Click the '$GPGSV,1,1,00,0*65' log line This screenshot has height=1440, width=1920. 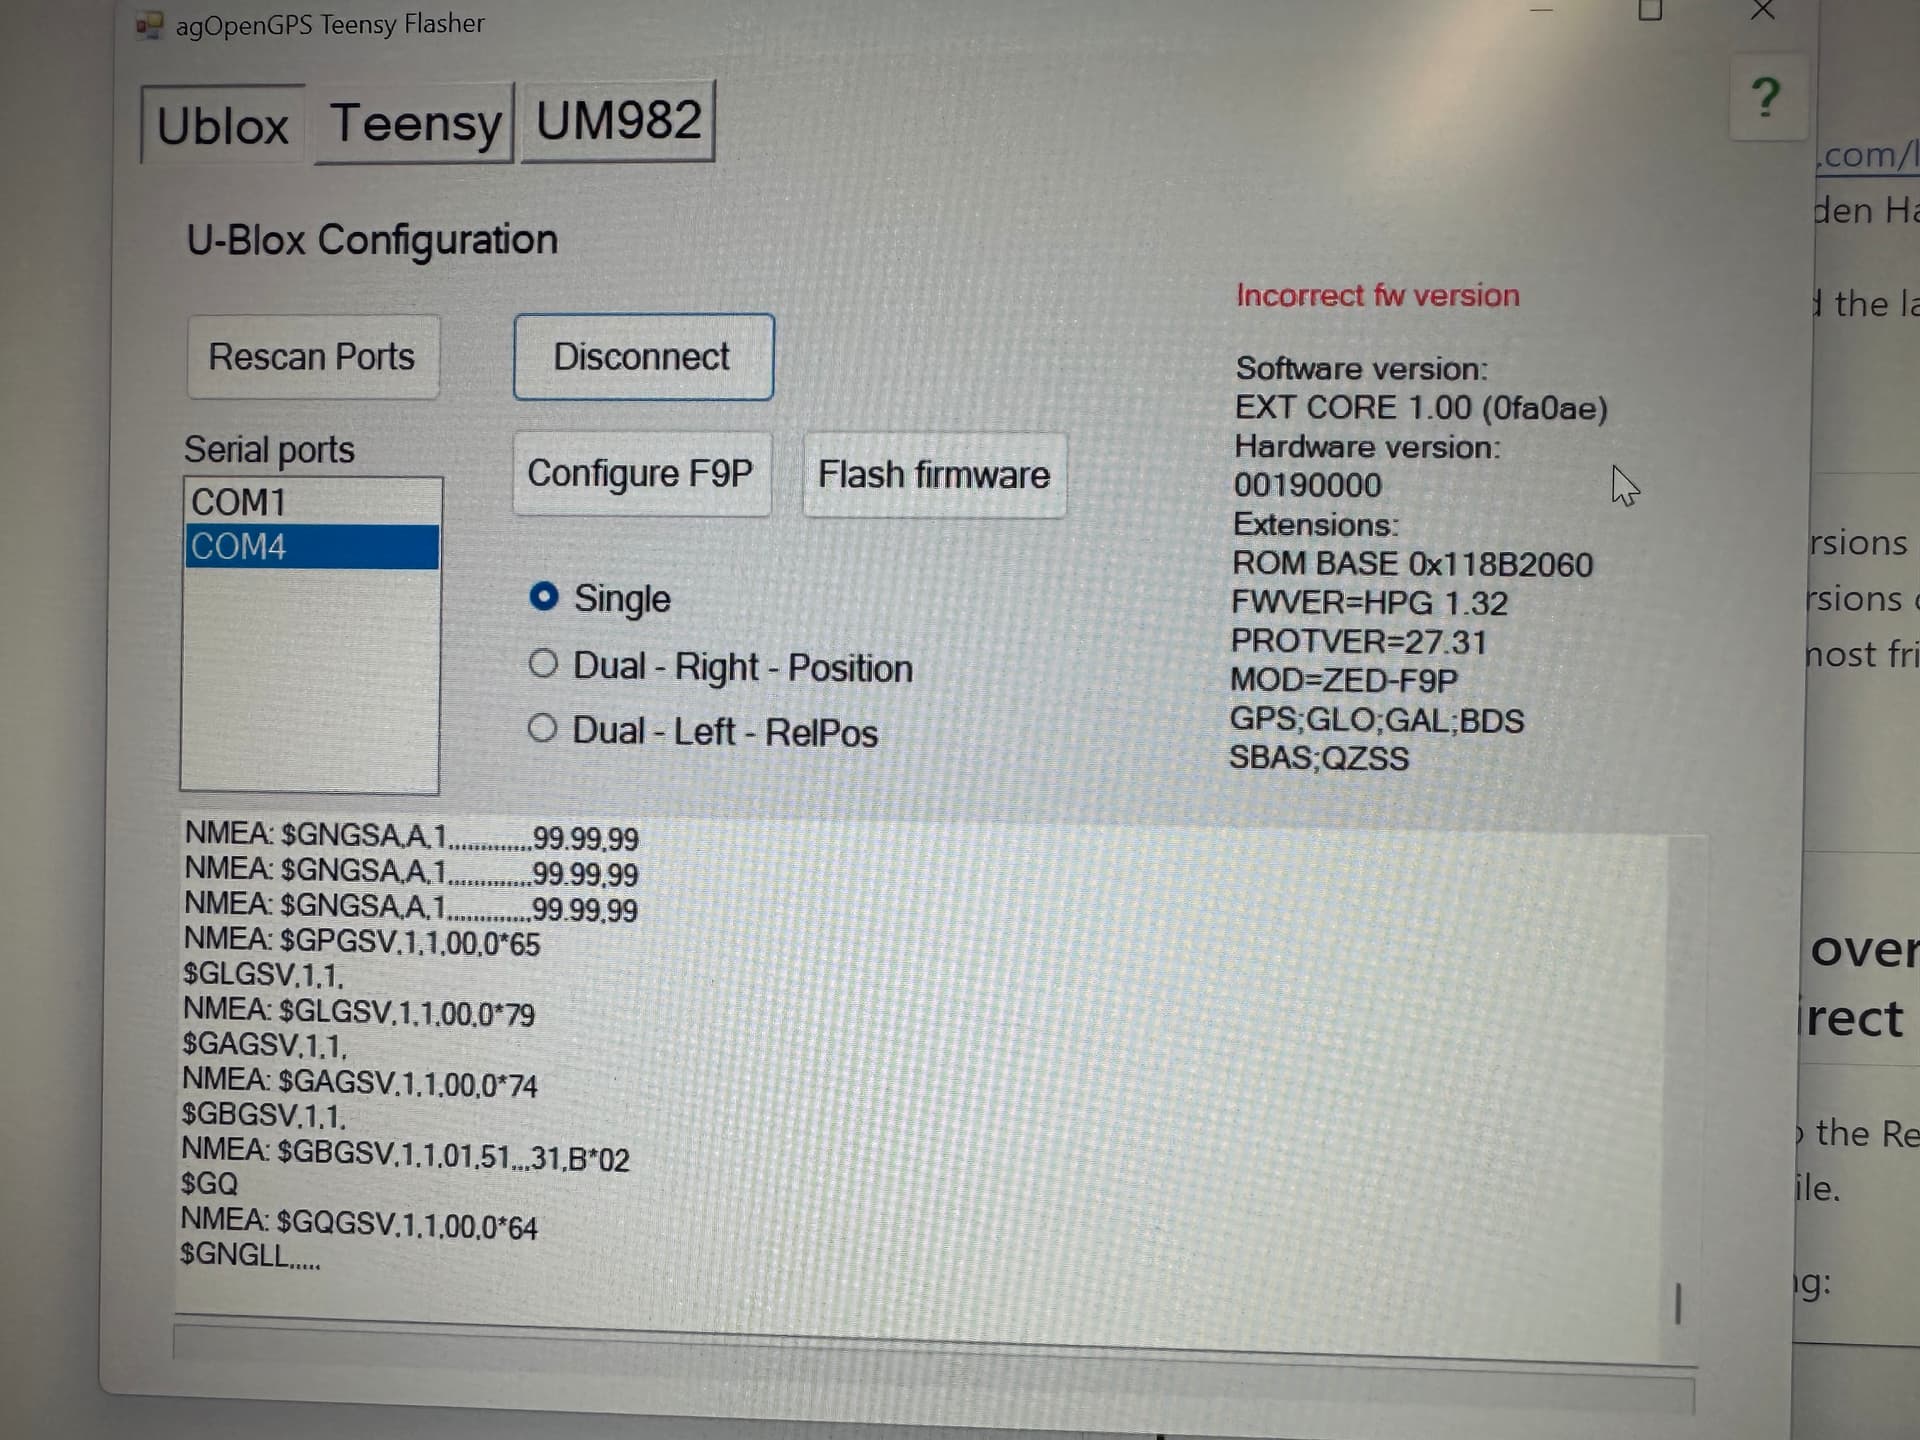click(362, 942)
